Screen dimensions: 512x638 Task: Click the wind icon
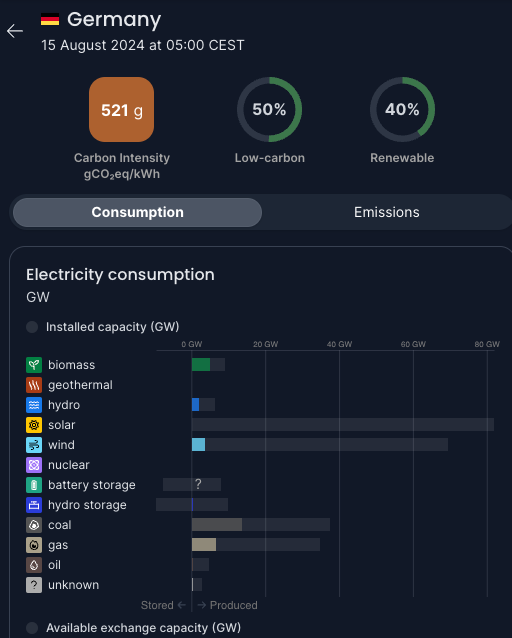pos(34,445)
